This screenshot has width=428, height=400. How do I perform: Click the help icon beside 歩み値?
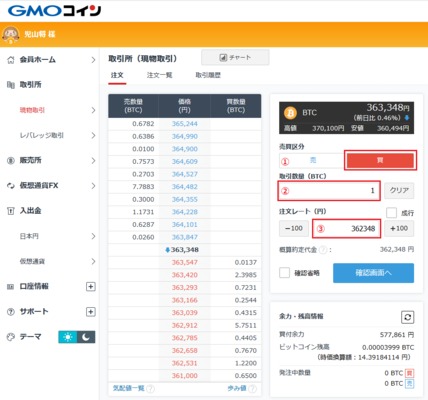coord(253,389)
